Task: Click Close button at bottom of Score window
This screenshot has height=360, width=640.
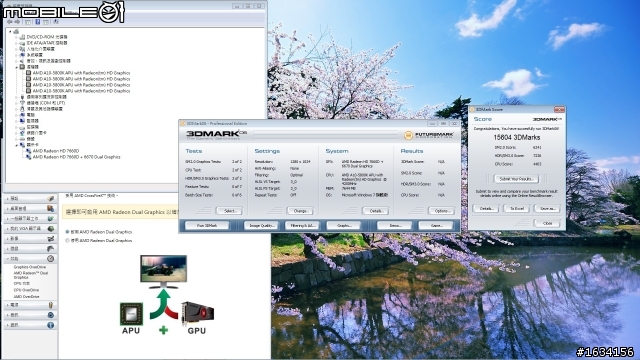Action: click(x=547, y=223)
